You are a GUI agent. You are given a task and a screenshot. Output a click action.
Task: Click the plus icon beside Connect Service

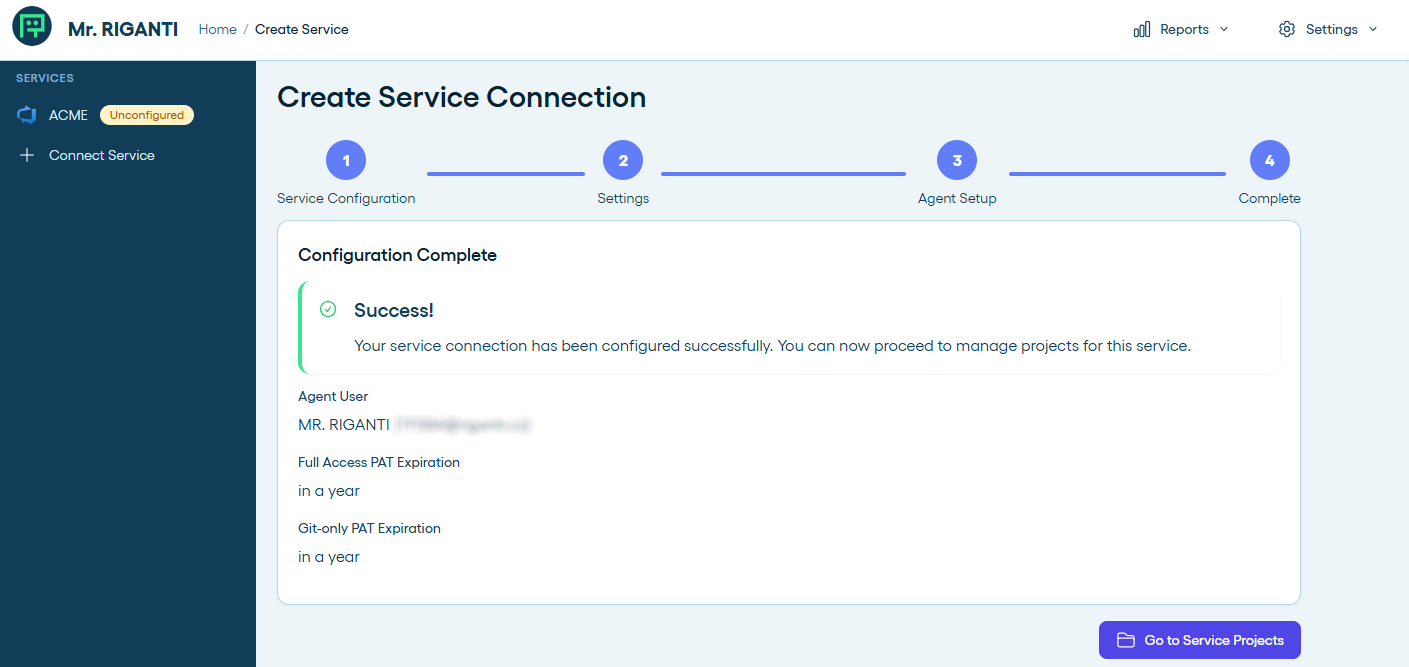click(x=27, y=156)
